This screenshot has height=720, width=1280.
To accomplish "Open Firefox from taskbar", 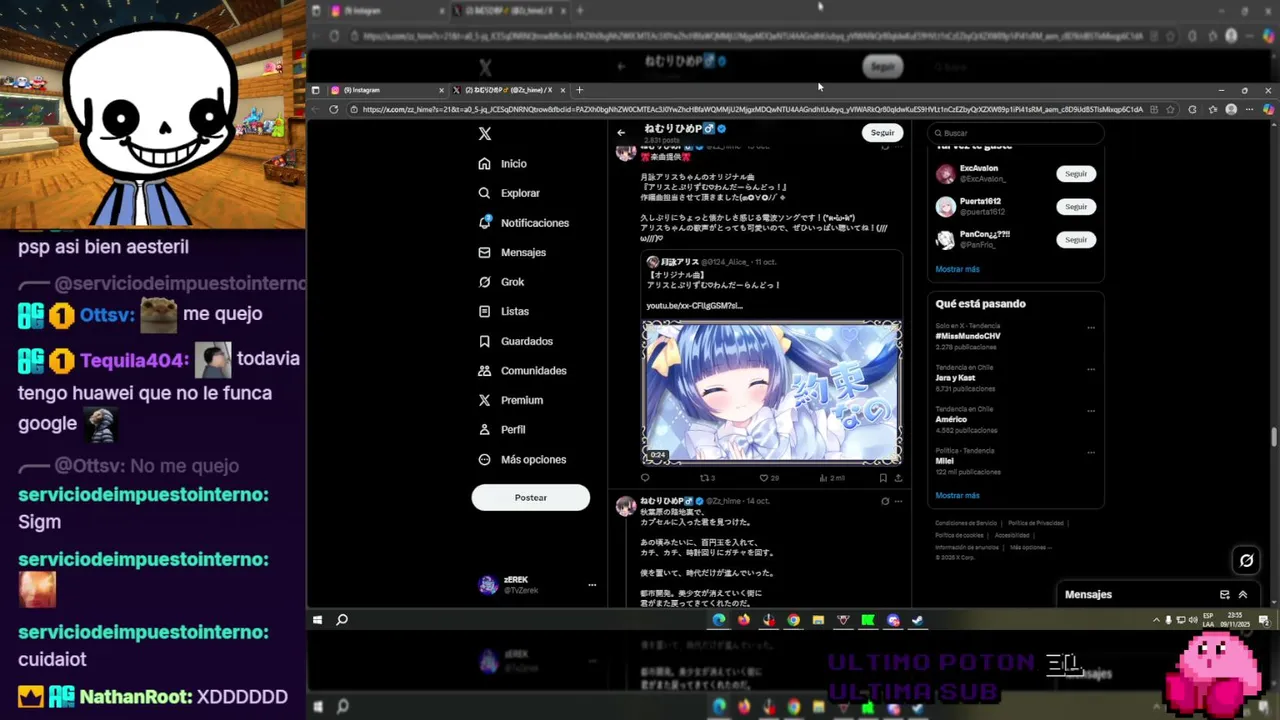I will tap(744, 620).
